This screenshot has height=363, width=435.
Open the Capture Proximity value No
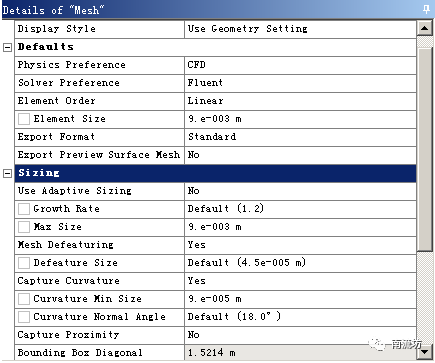[x=300, y=335]
